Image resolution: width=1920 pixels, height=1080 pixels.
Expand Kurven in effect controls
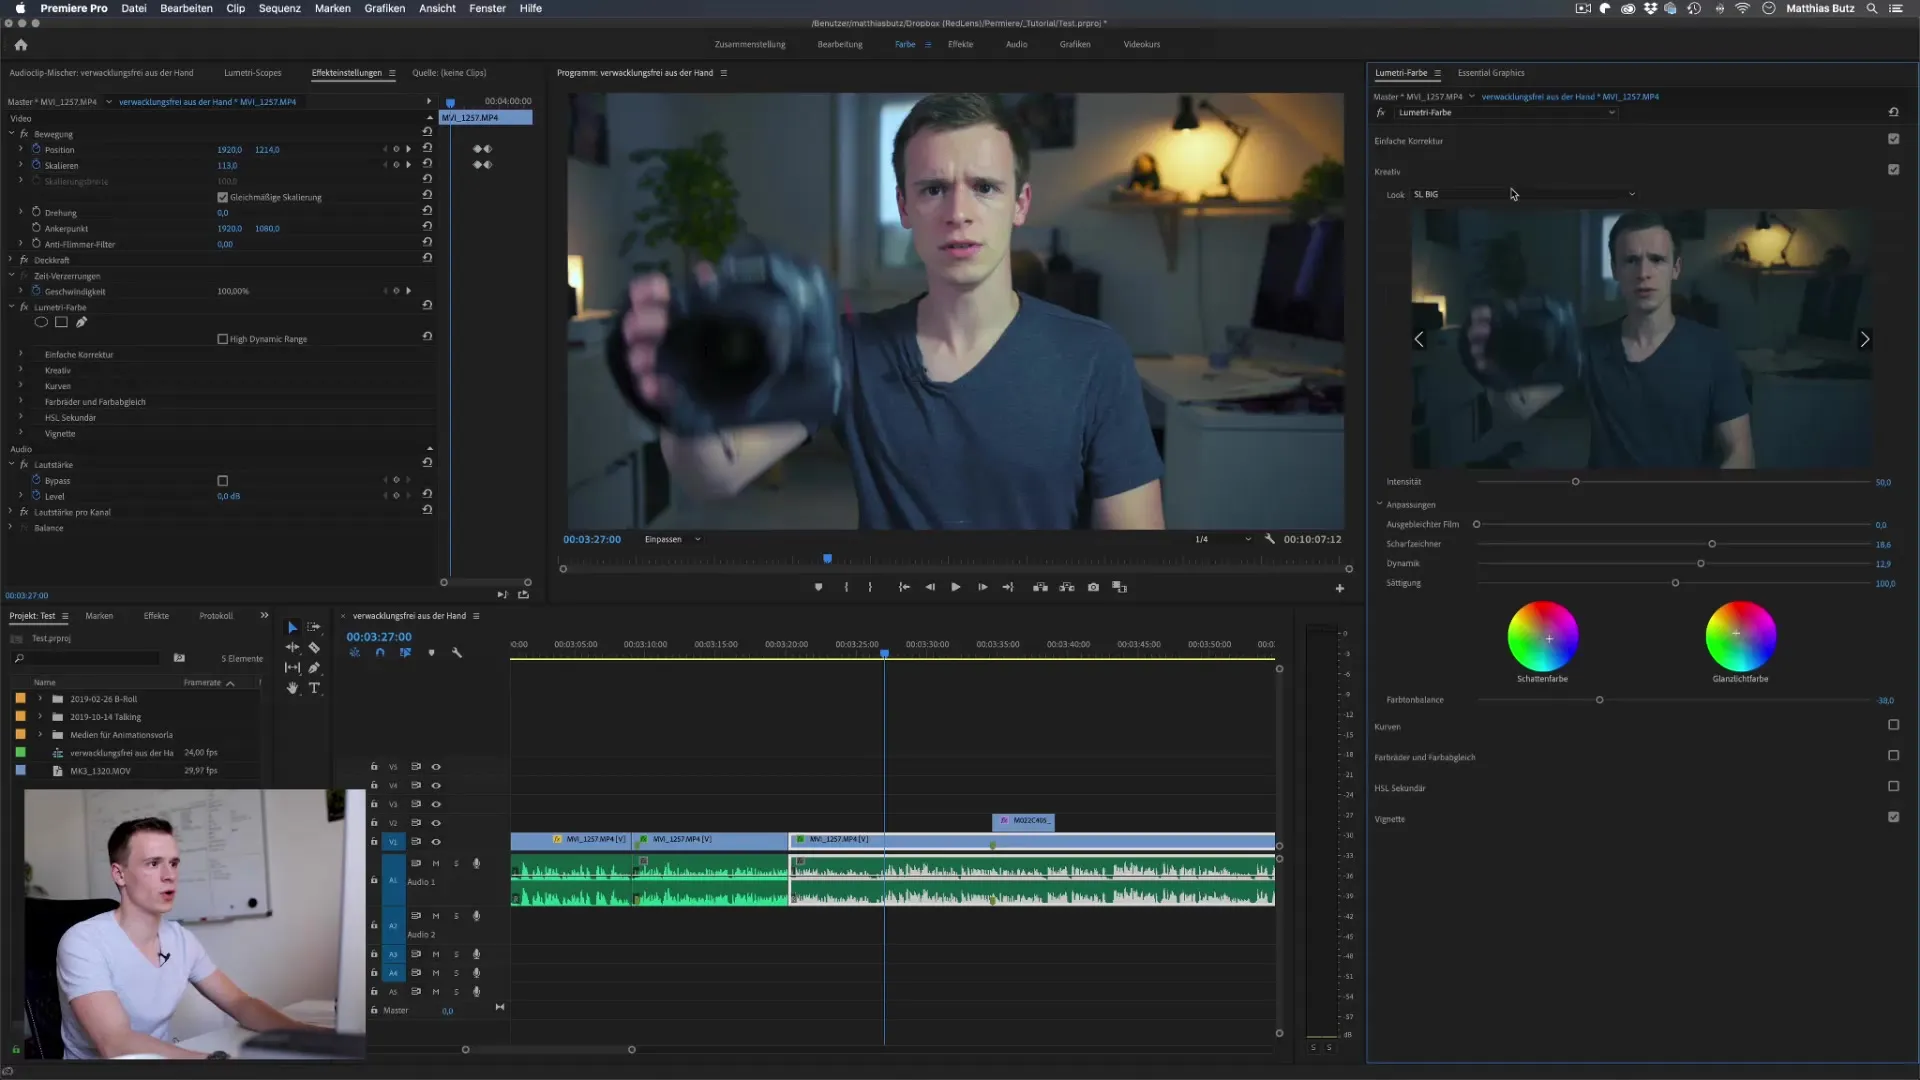(x=20, y=386)
